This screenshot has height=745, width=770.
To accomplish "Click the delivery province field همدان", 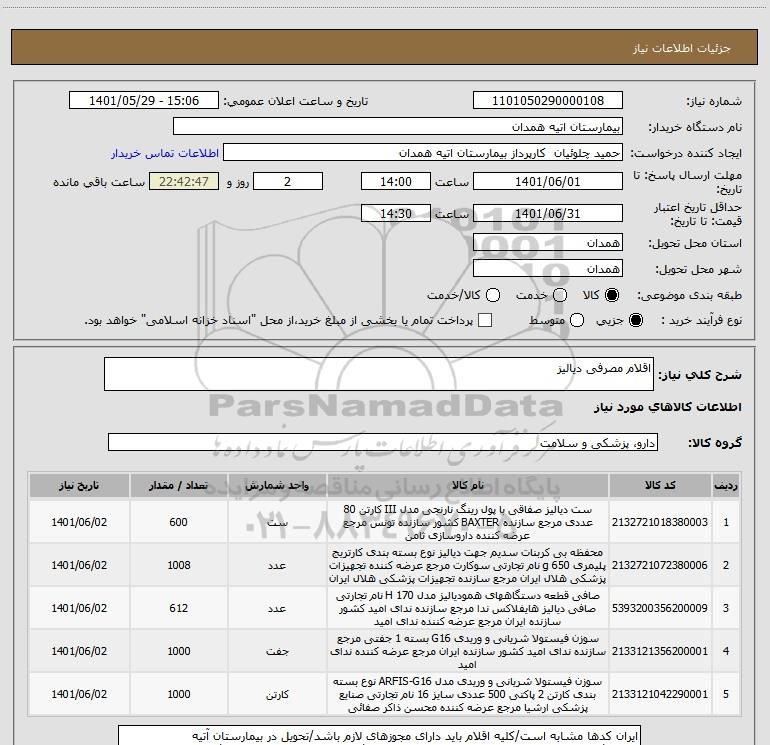I will (x=548, y=242).
